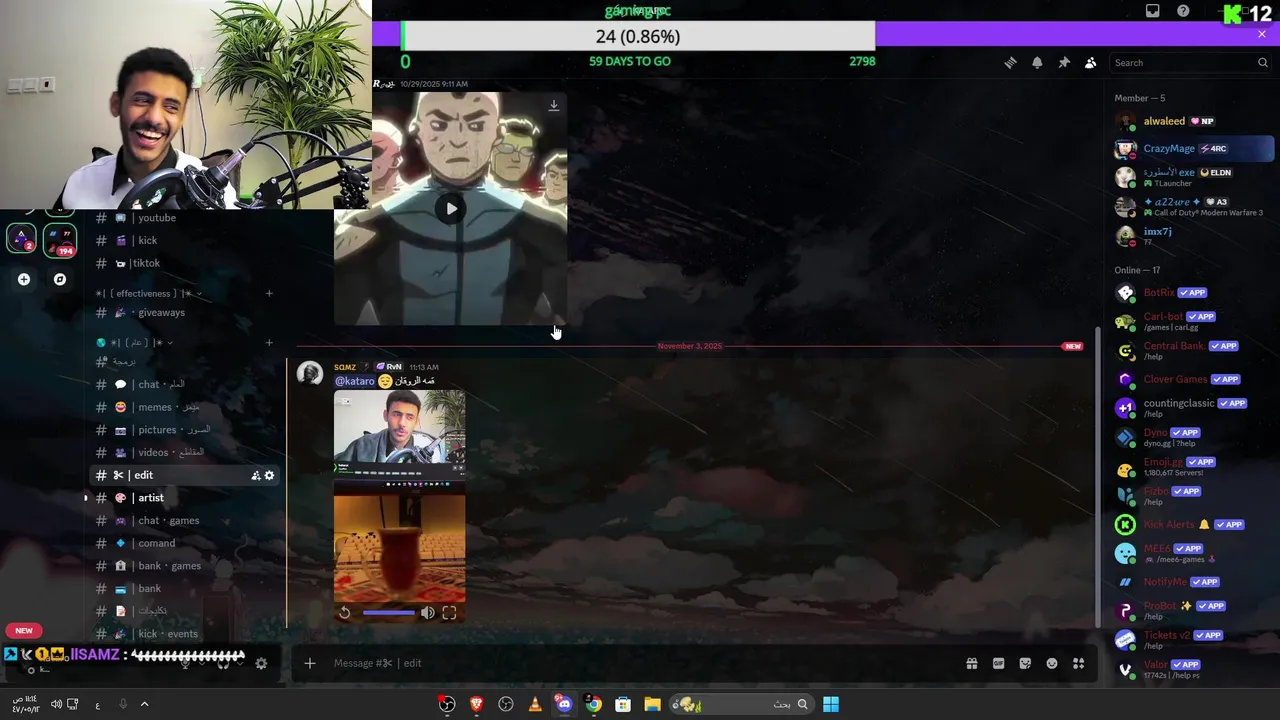Open the memes channel
The width and height of the screenshot is (1280, 720).
tap(183, 407)
